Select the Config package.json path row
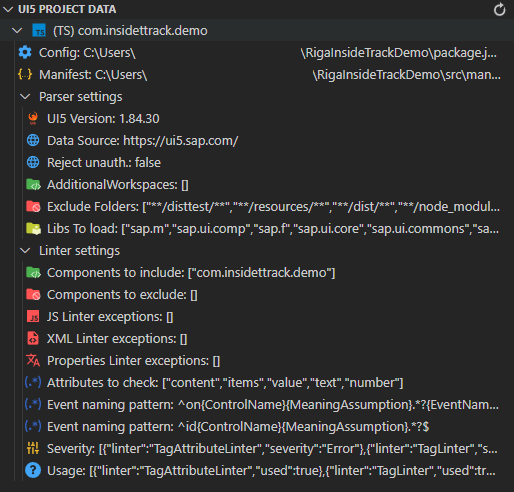The width and height of the screenshot is (514, 492). pyautogui.click(x=257, y=53)
